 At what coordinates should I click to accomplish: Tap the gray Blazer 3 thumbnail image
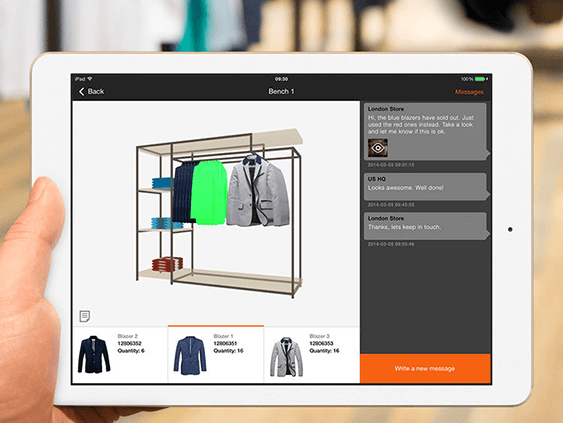(286, 357)
